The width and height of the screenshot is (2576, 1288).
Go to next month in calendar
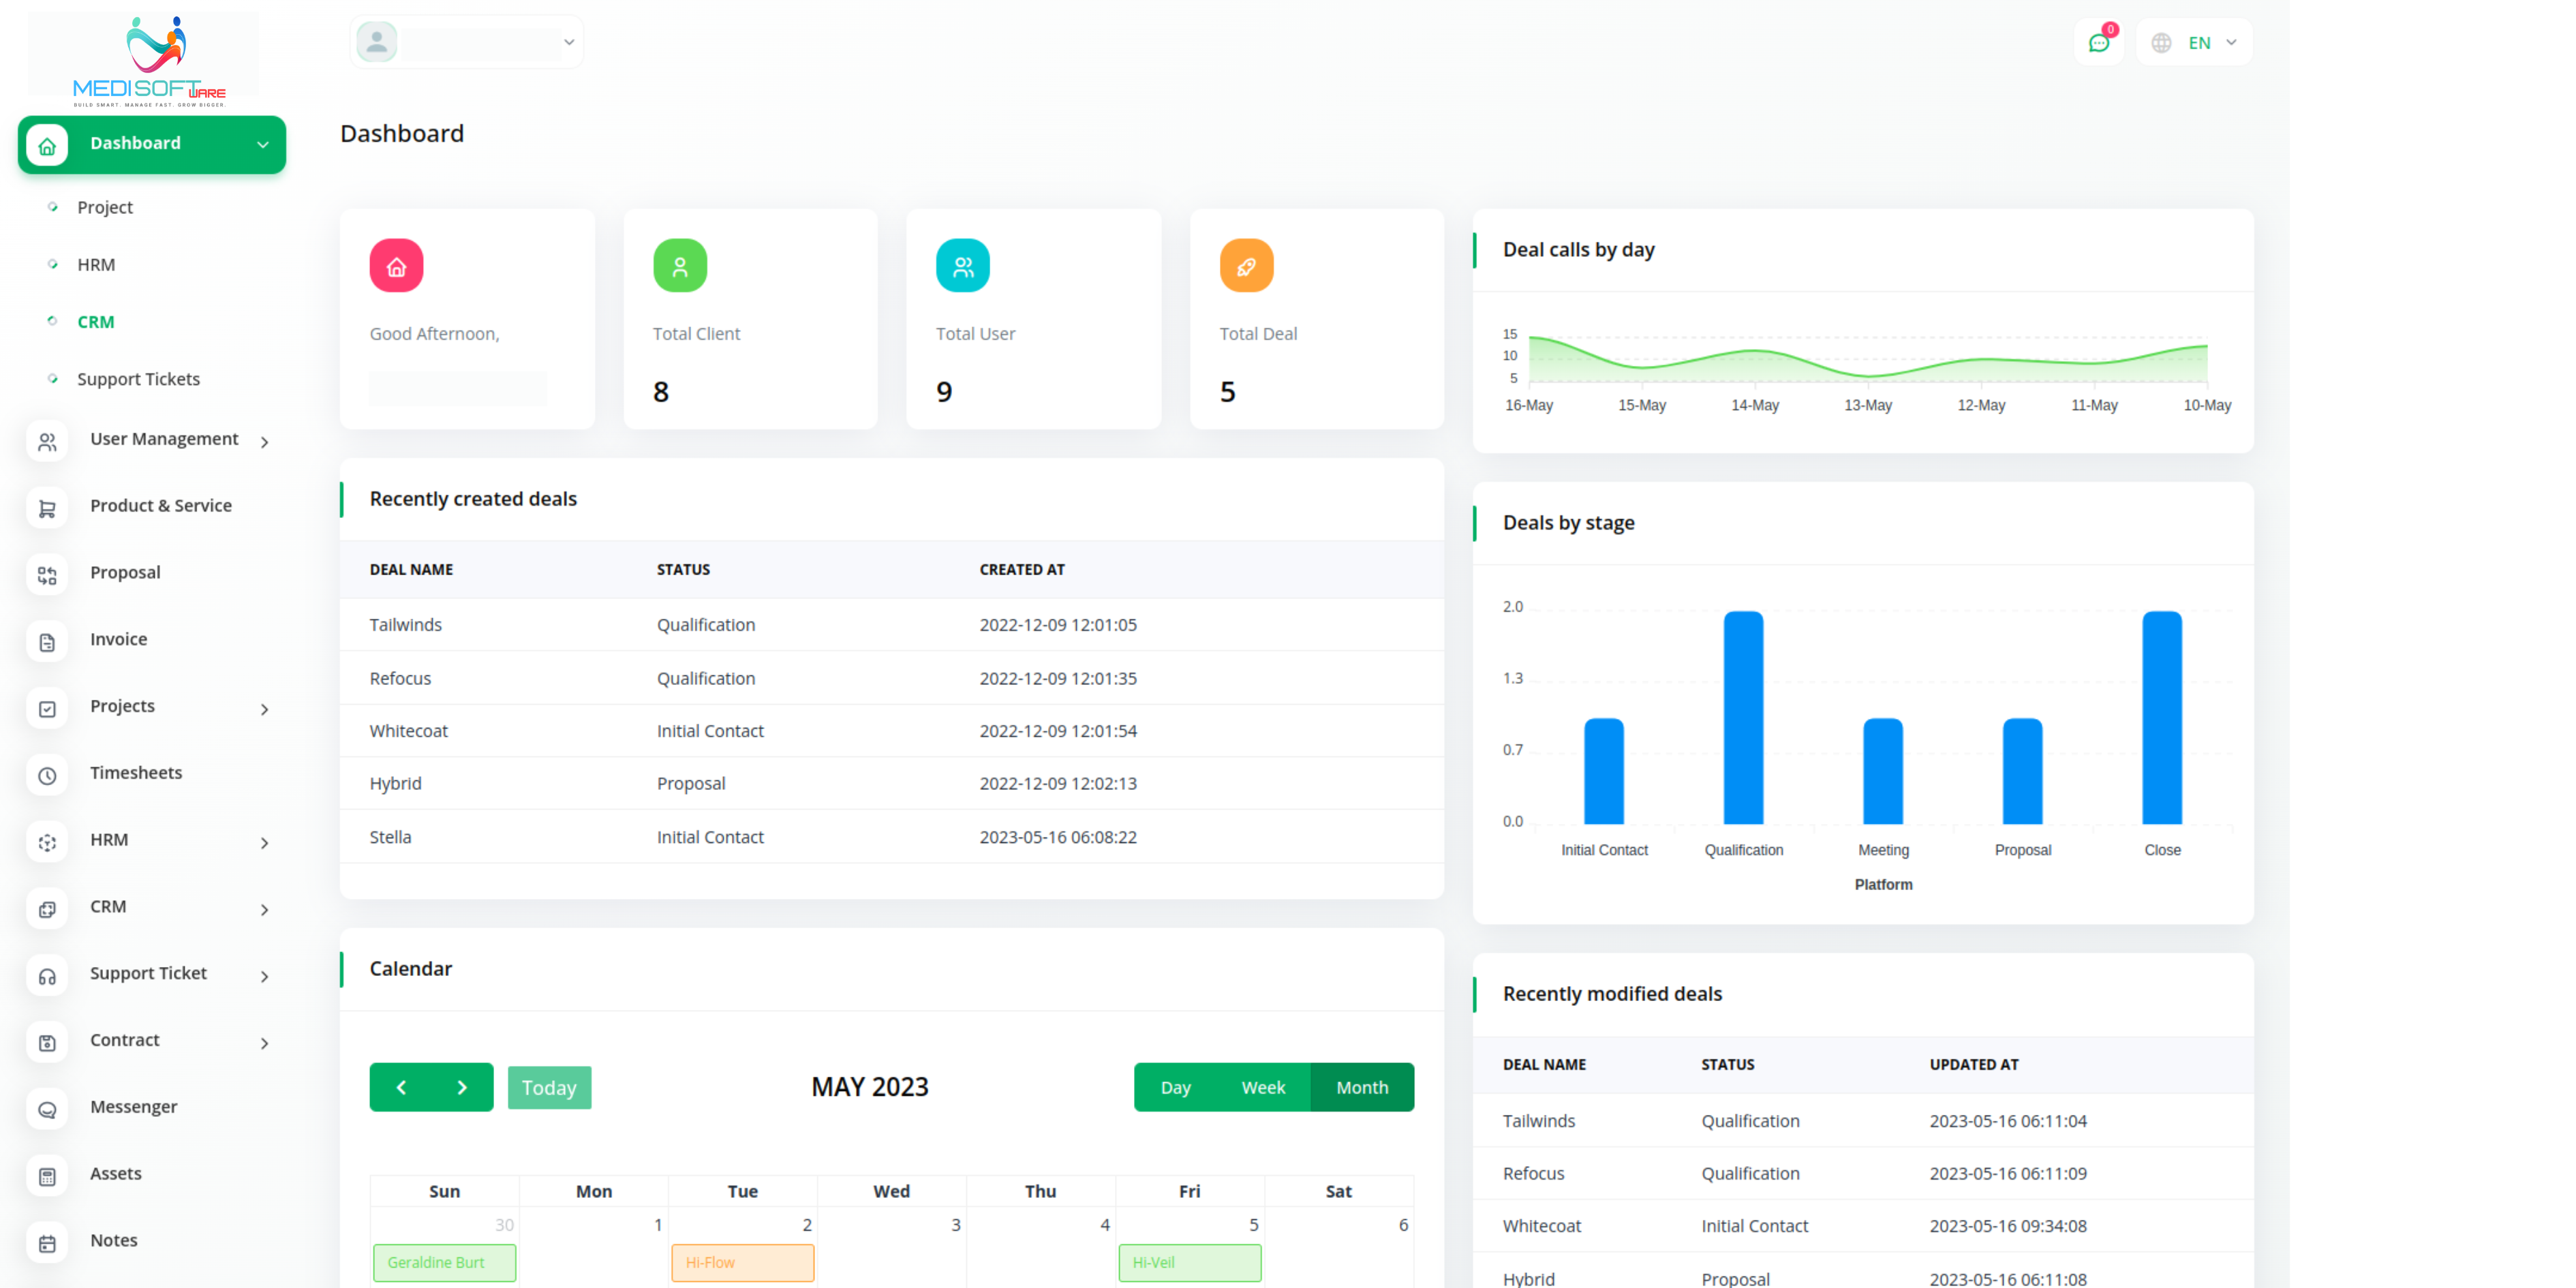point(462,1087)
